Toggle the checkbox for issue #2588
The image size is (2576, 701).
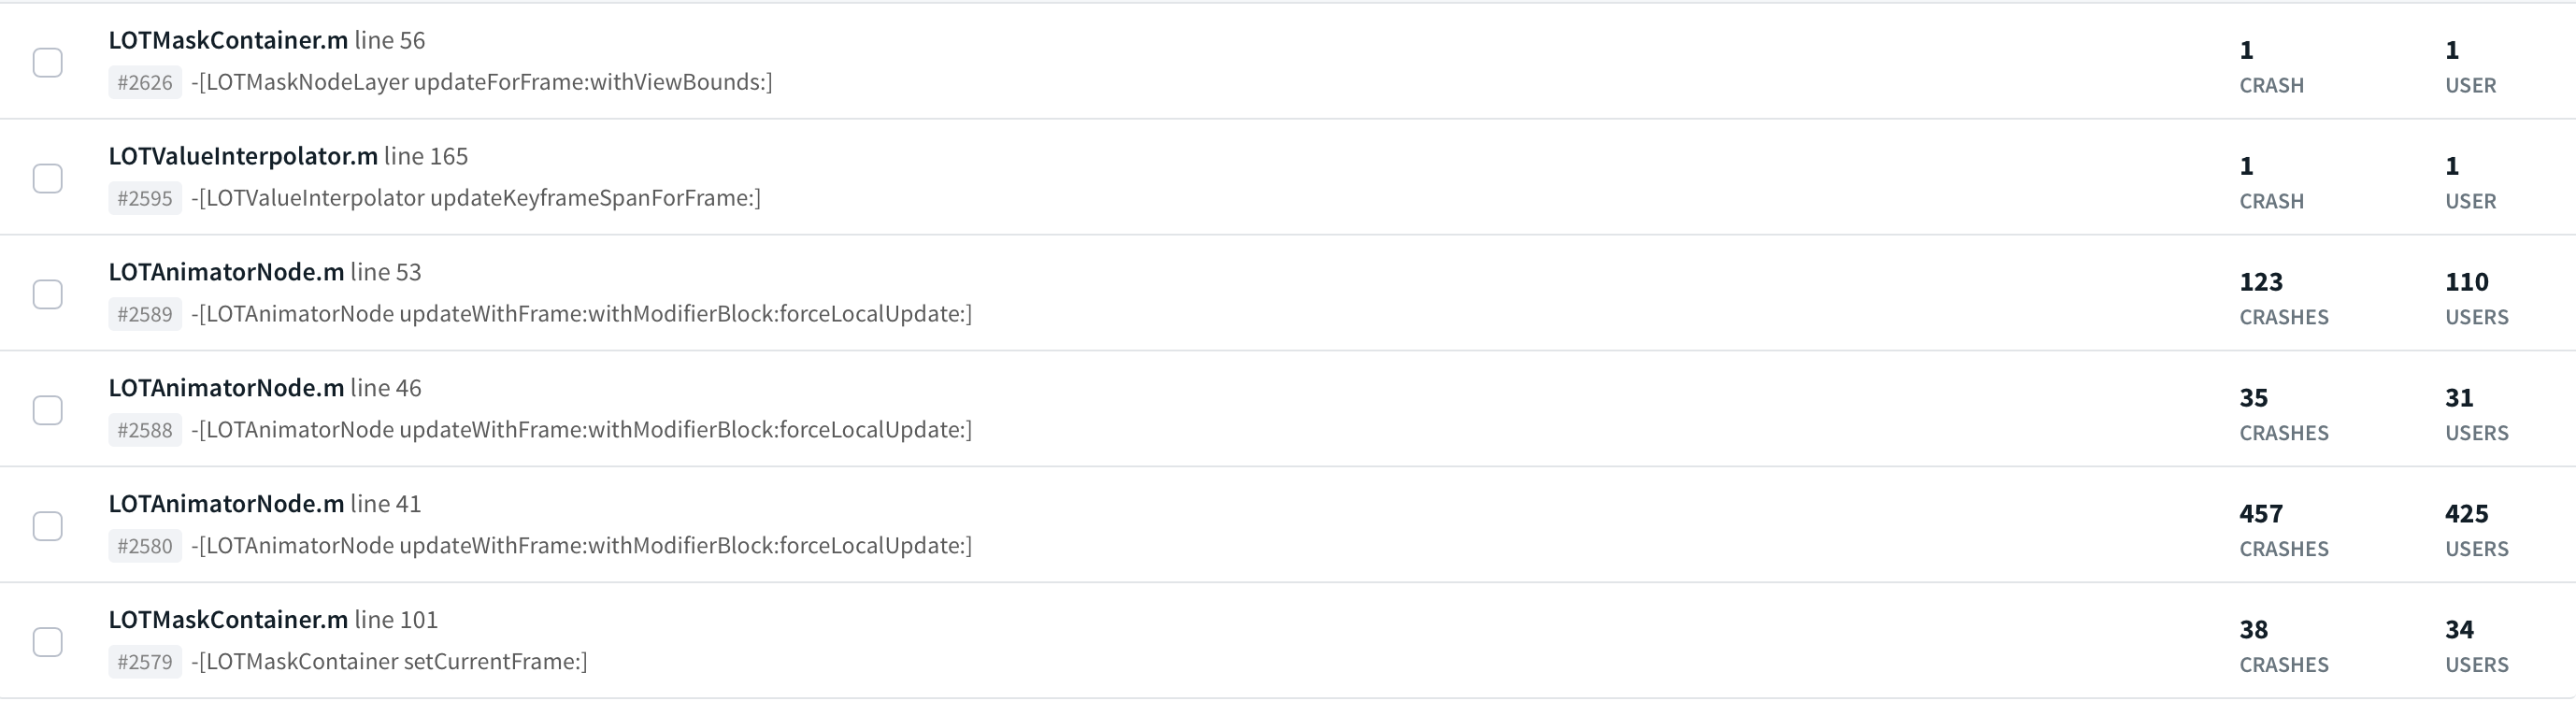point(48,410)
